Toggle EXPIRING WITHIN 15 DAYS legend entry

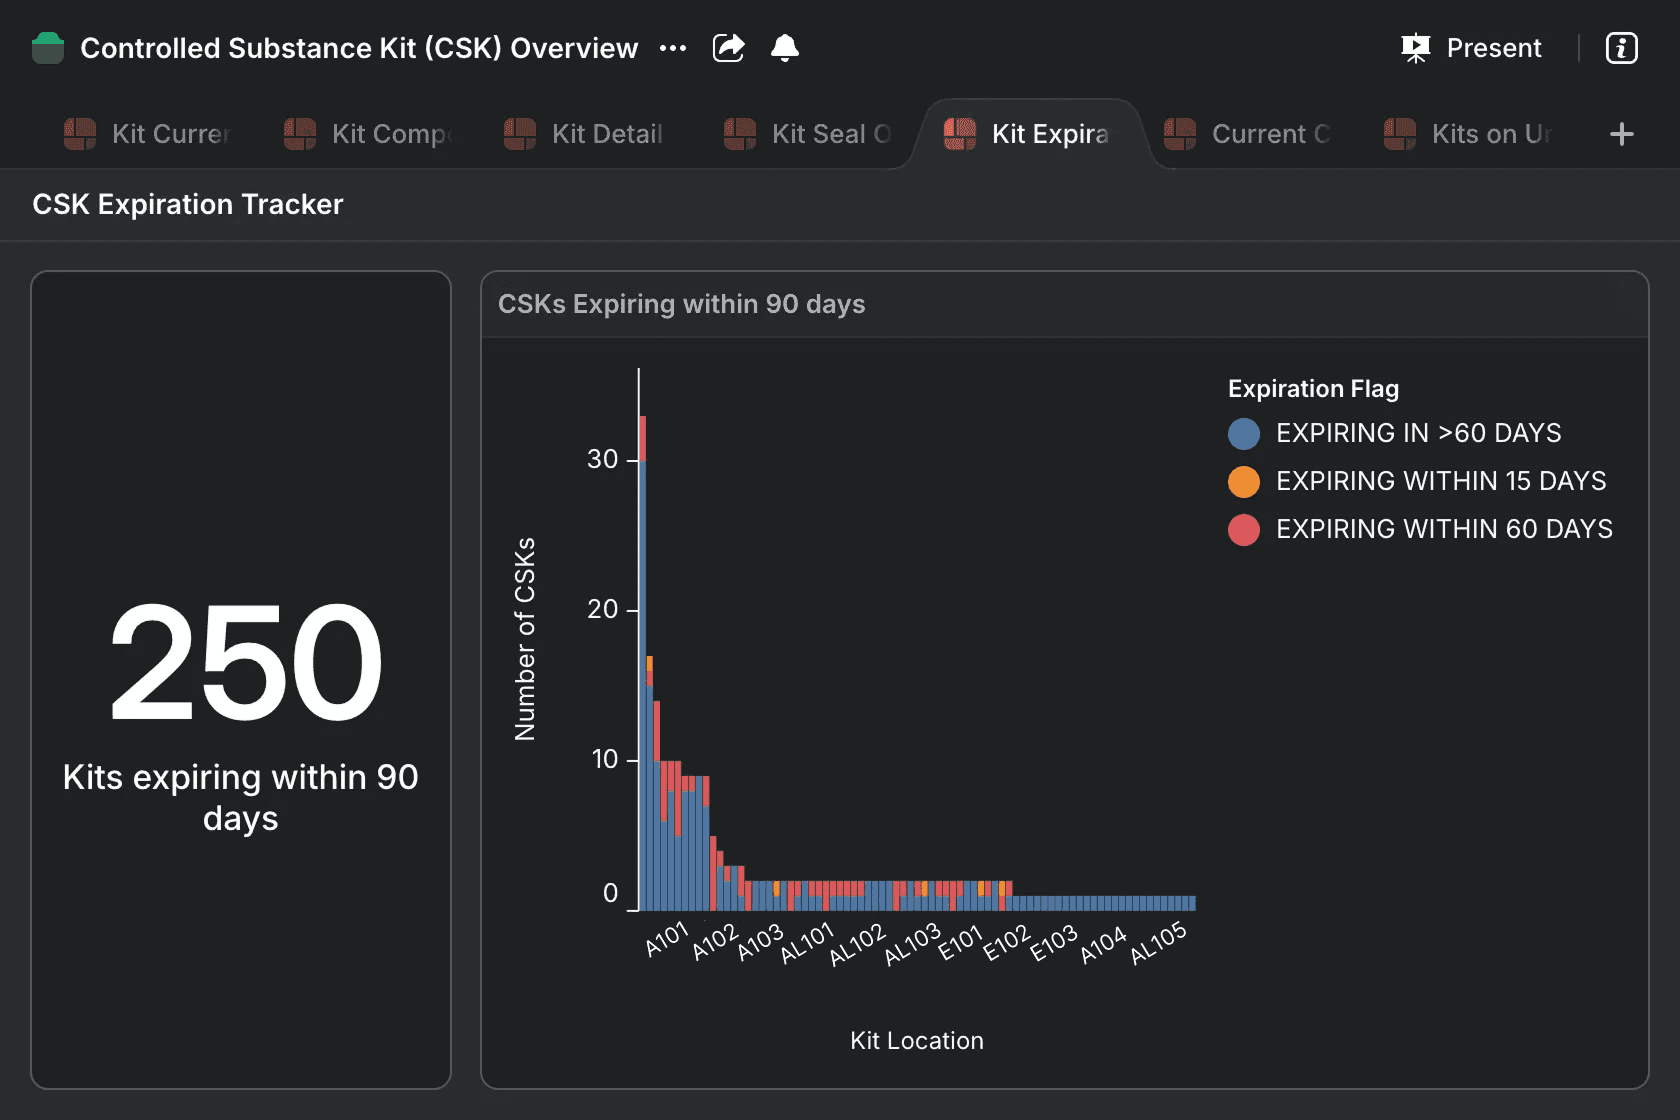pyautogui.click(x=1440, y=481)
